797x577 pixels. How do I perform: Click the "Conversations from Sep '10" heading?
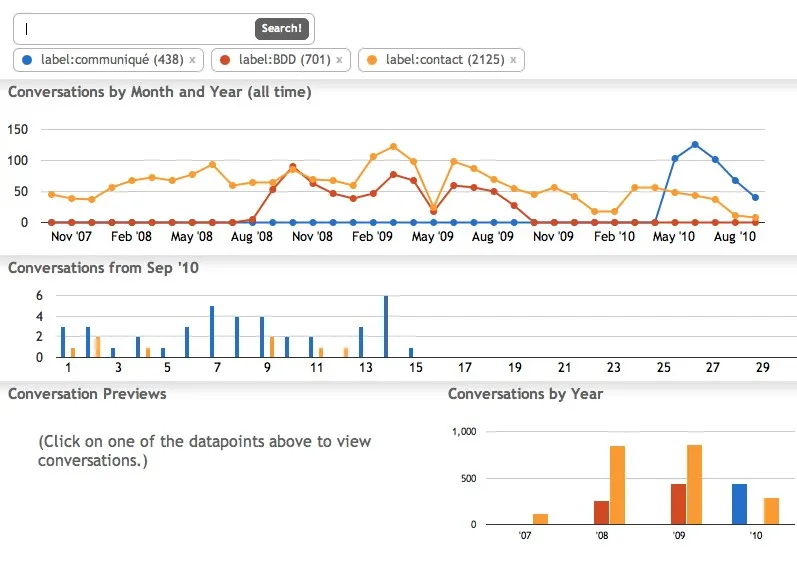point(103,268)
